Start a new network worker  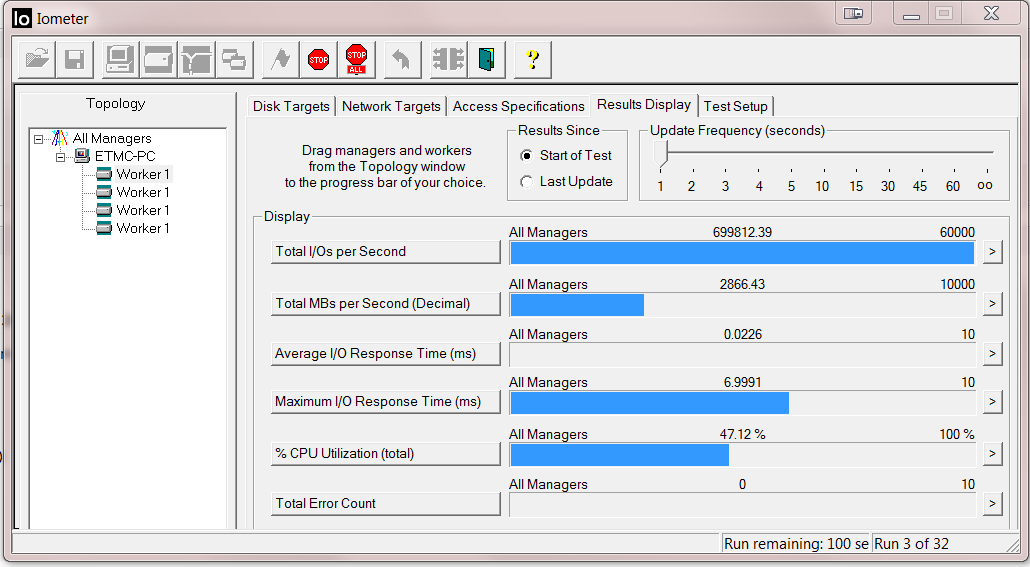coord(196,60)
